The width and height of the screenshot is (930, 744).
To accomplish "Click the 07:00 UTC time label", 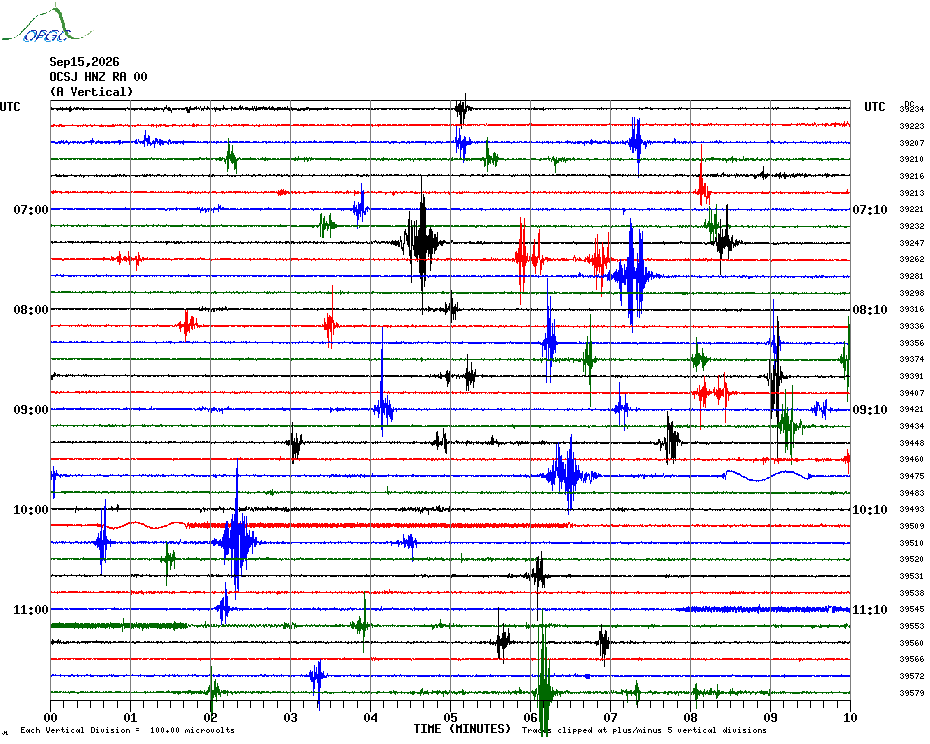I will [31, 209].
